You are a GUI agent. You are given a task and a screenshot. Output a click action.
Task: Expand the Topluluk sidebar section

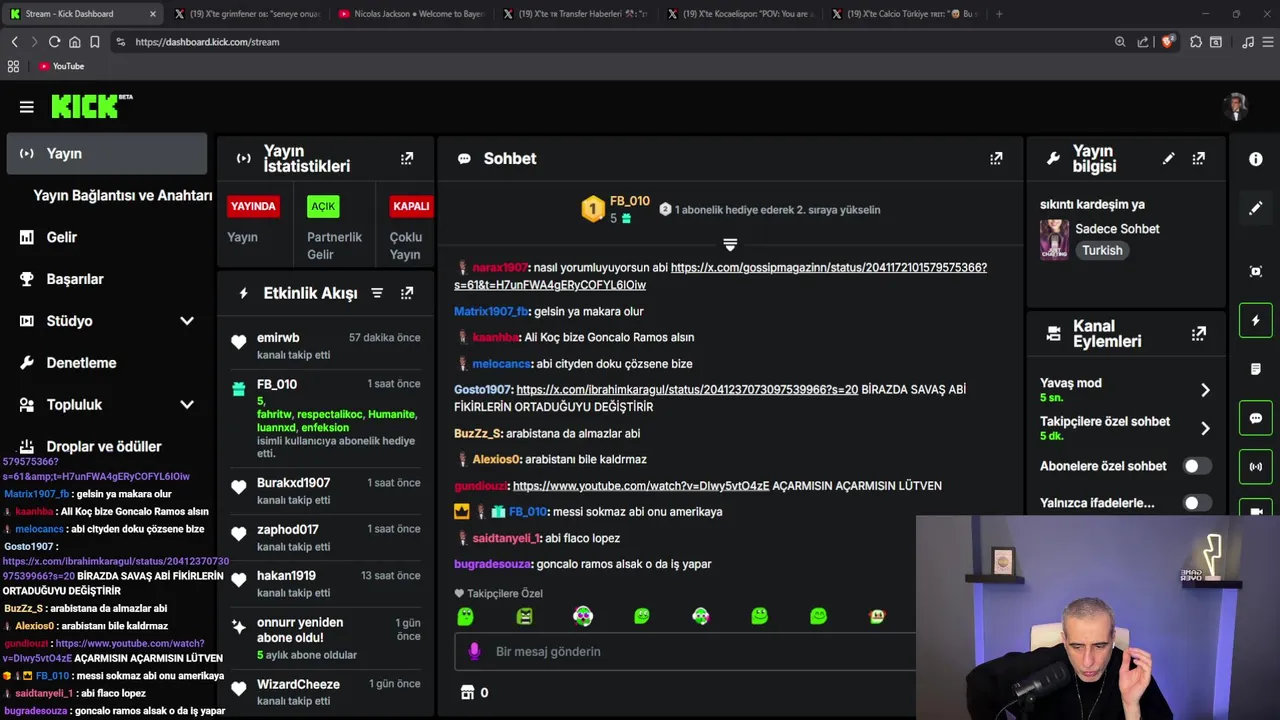pos(187,405)
